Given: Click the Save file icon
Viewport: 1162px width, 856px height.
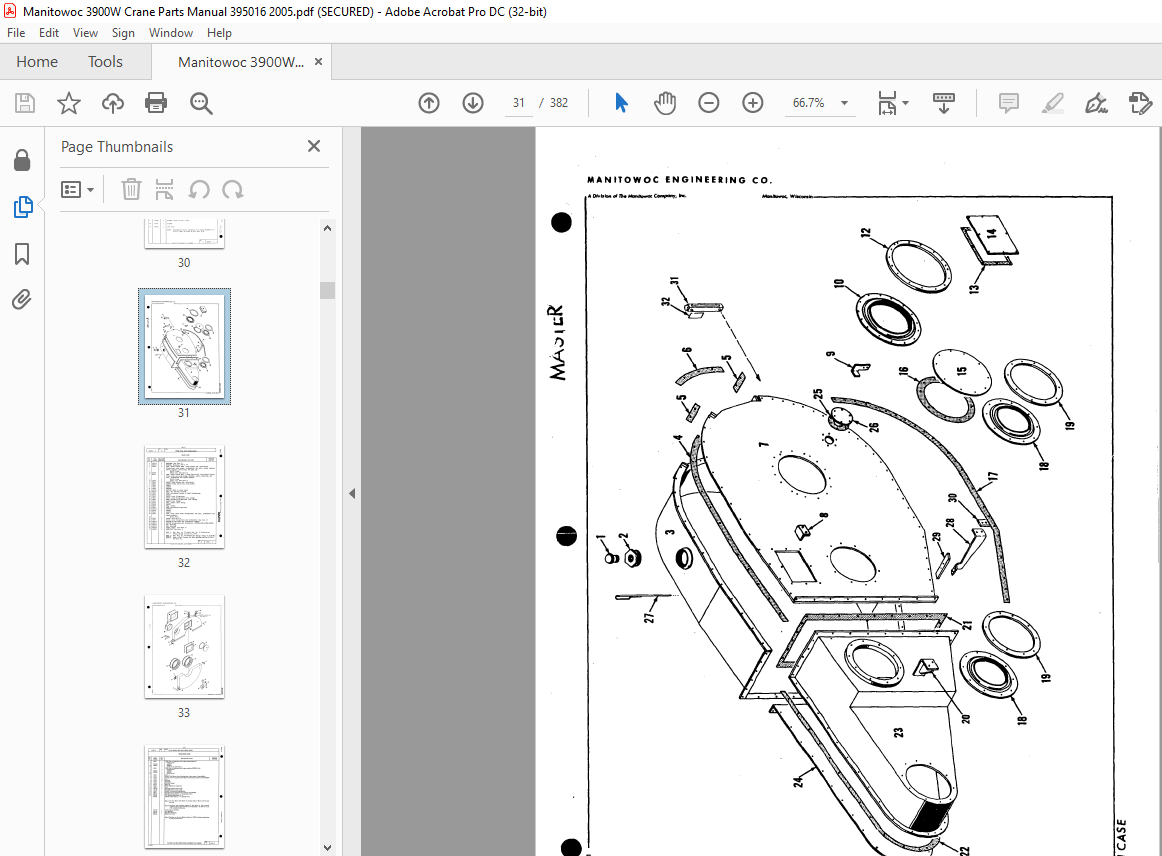Looking at the screenshot, I should tap(24, 103).
